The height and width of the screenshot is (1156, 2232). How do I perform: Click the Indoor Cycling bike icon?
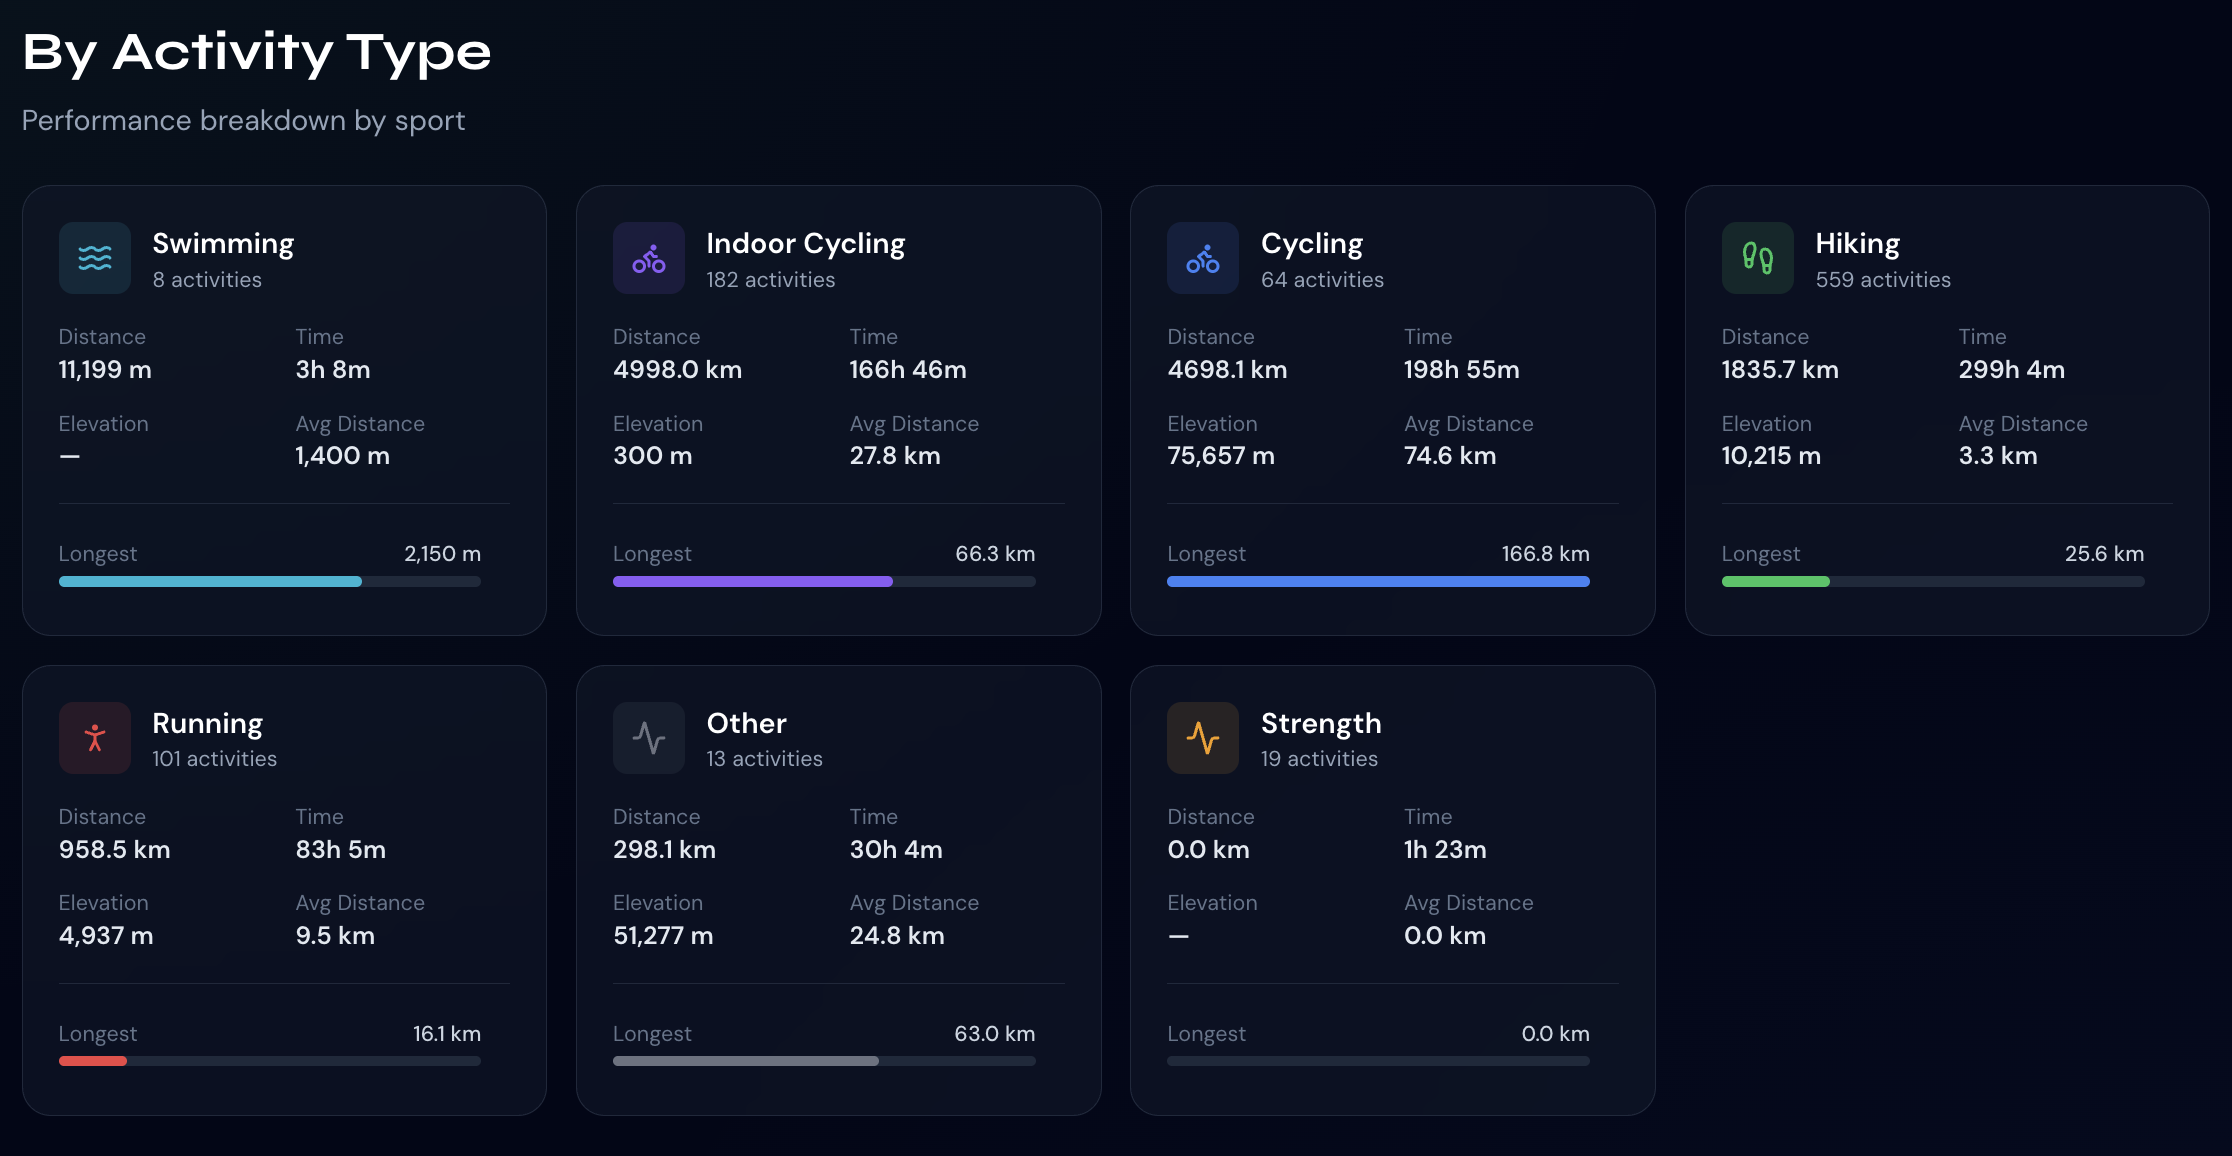[x=649, y=258]
